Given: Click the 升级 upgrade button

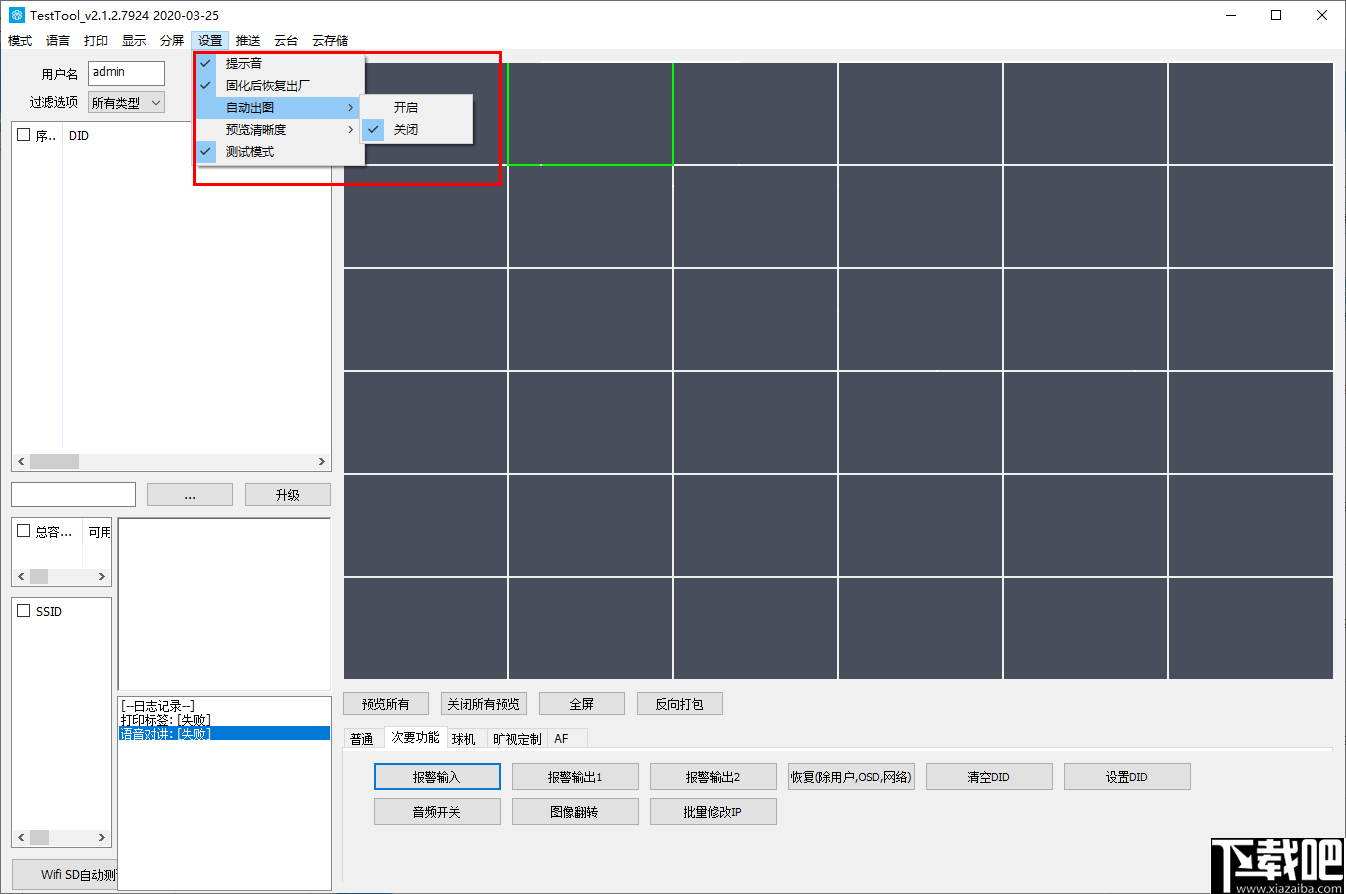Looking at the screenshot, I should pos(288,494).
